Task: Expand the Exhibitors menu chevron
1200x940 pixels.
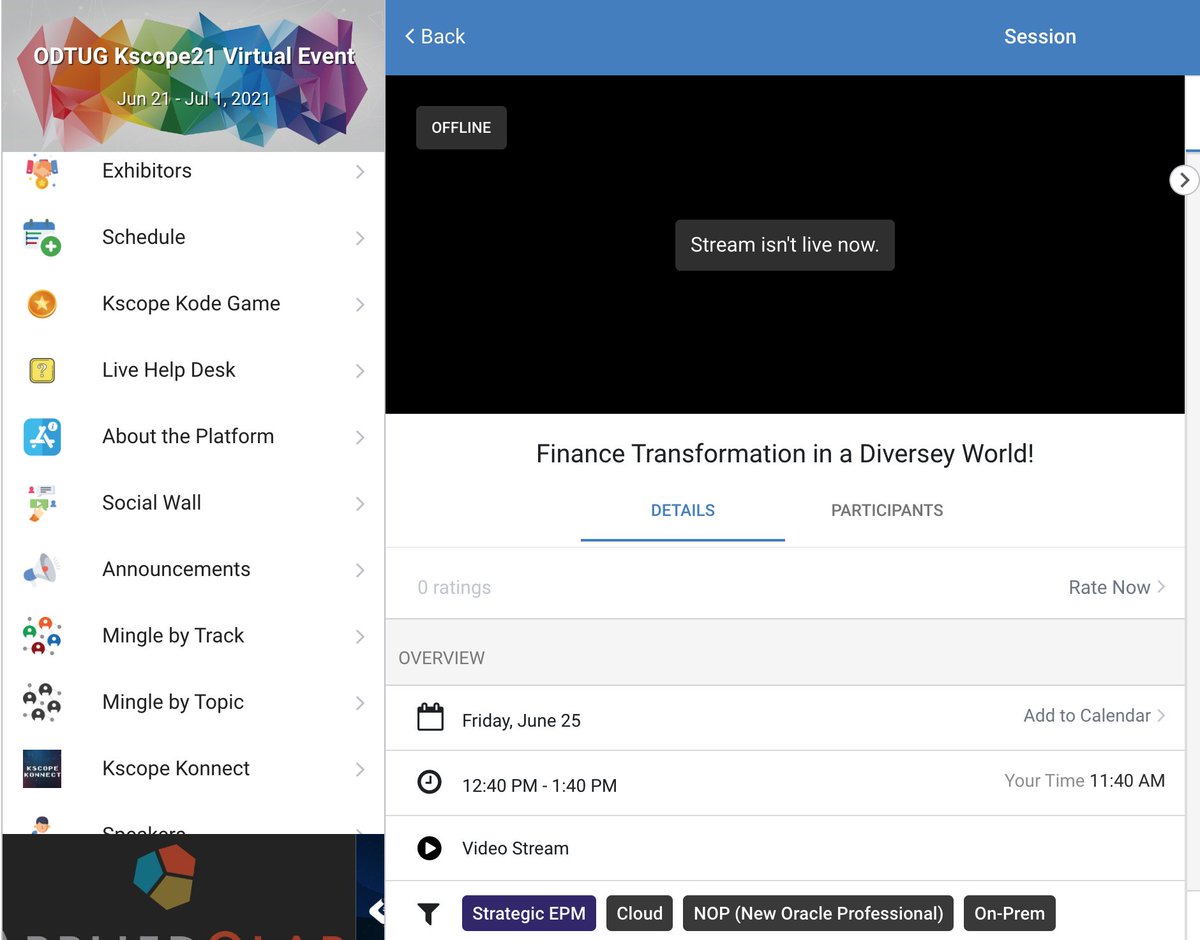Action: [x=360, y=172]
